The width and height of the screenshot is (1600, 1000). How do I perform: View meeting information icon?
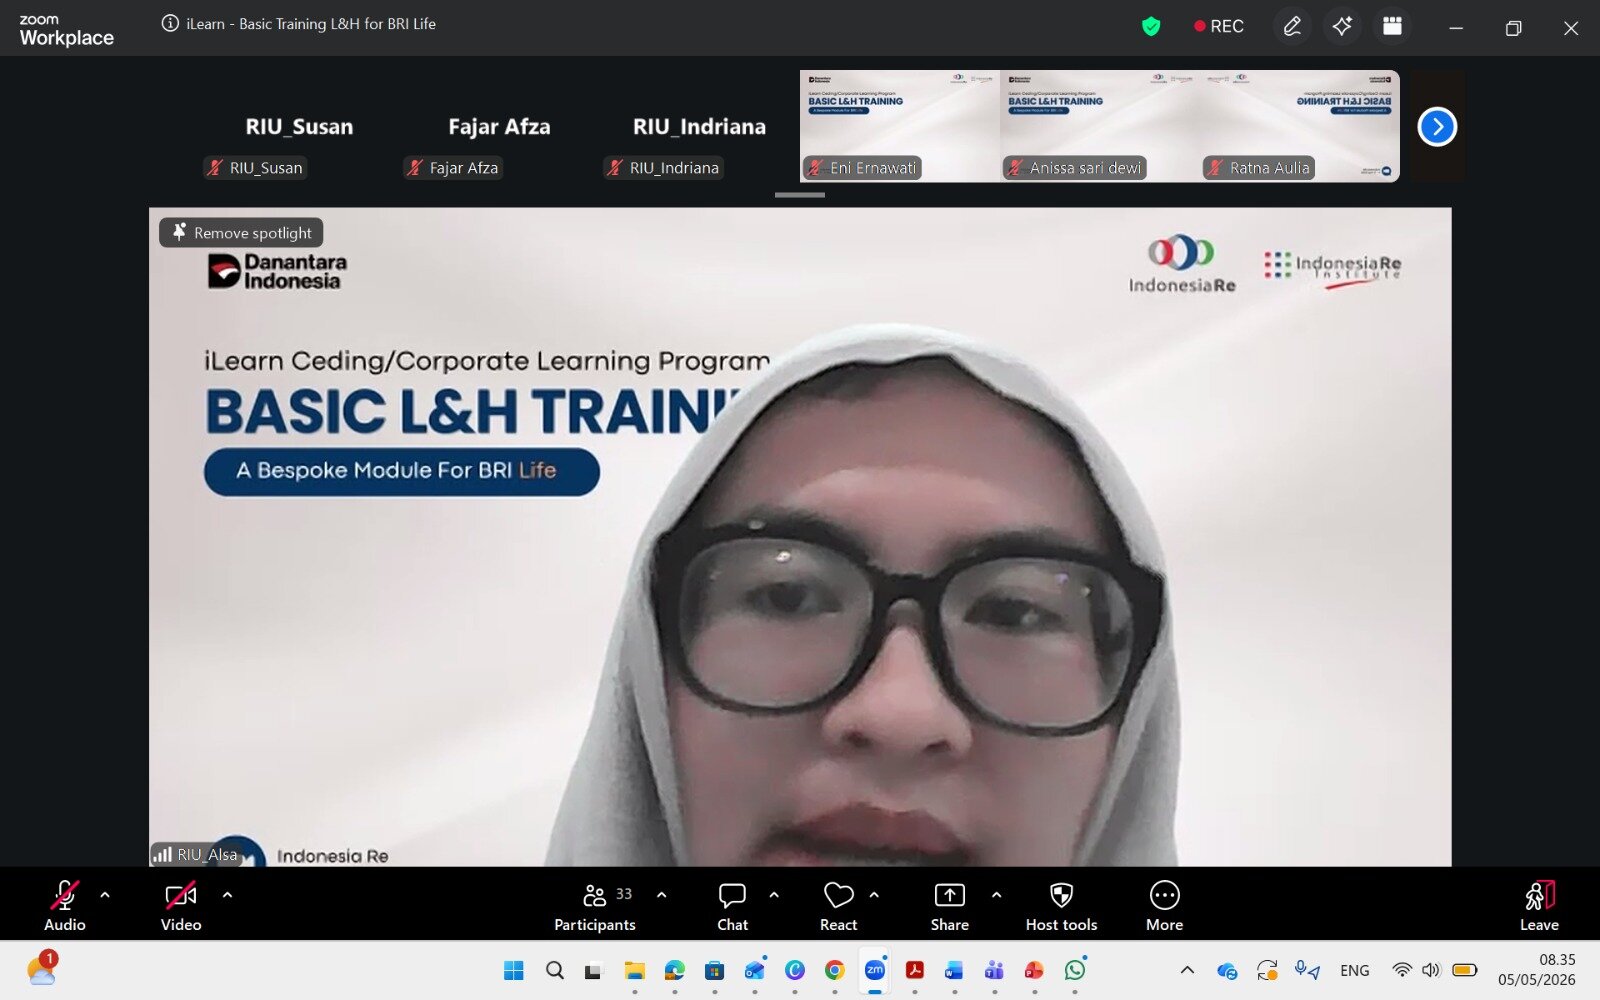click(x=170, y=24)
